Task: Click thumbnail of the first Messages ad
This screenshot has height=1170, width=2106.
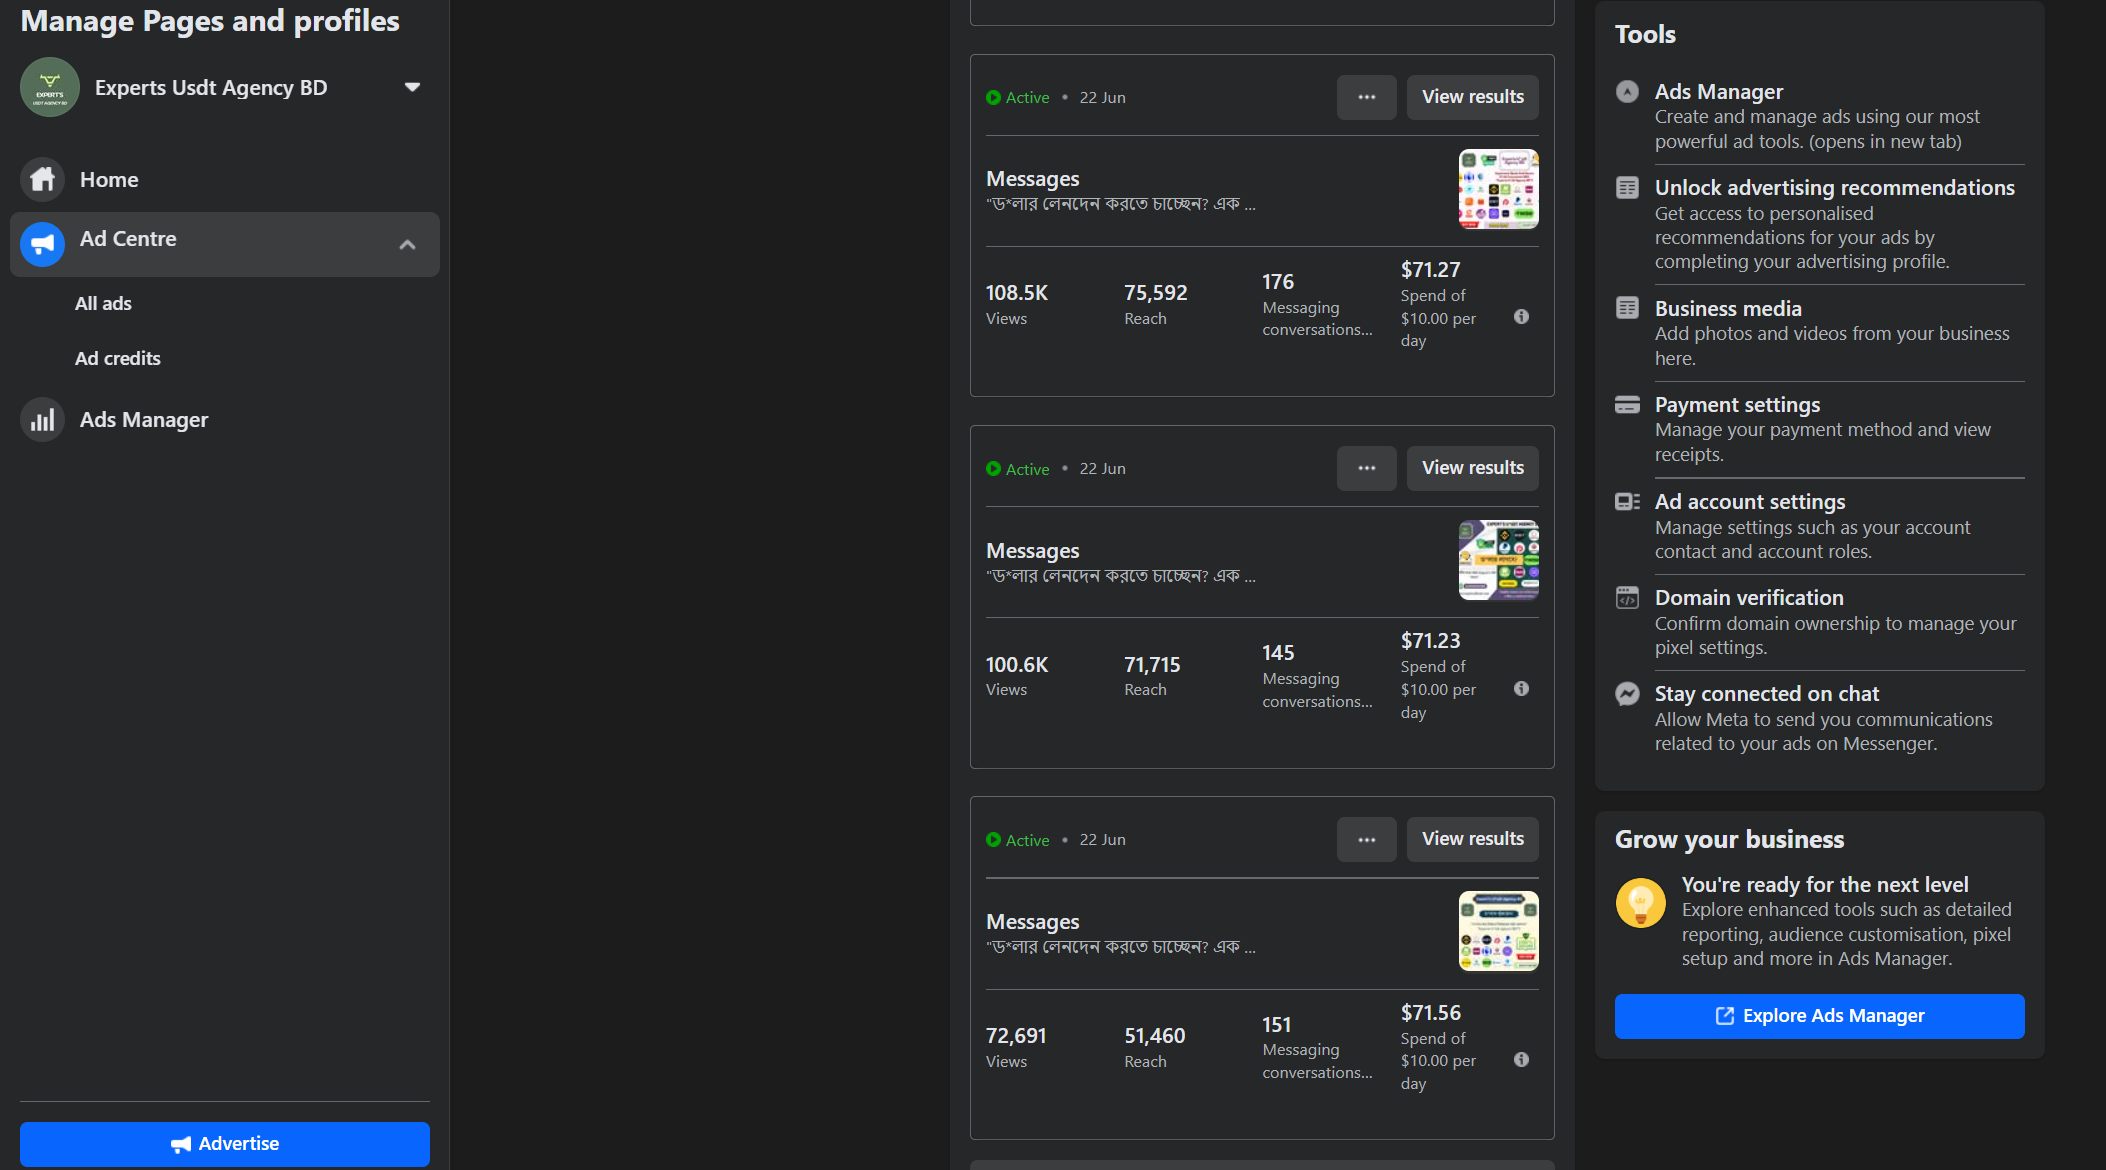Action: pyautogui.click(x=1498, y=189)
